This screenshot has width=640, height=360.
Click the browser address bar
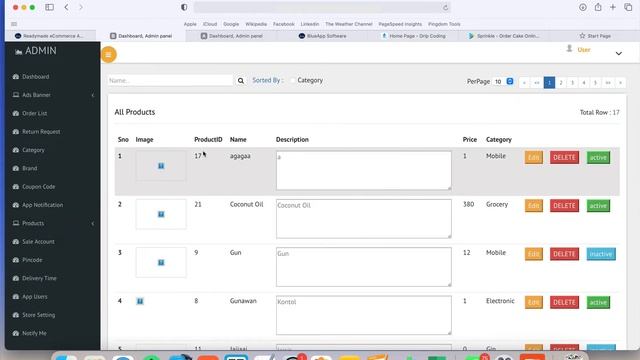click(322, 7)
